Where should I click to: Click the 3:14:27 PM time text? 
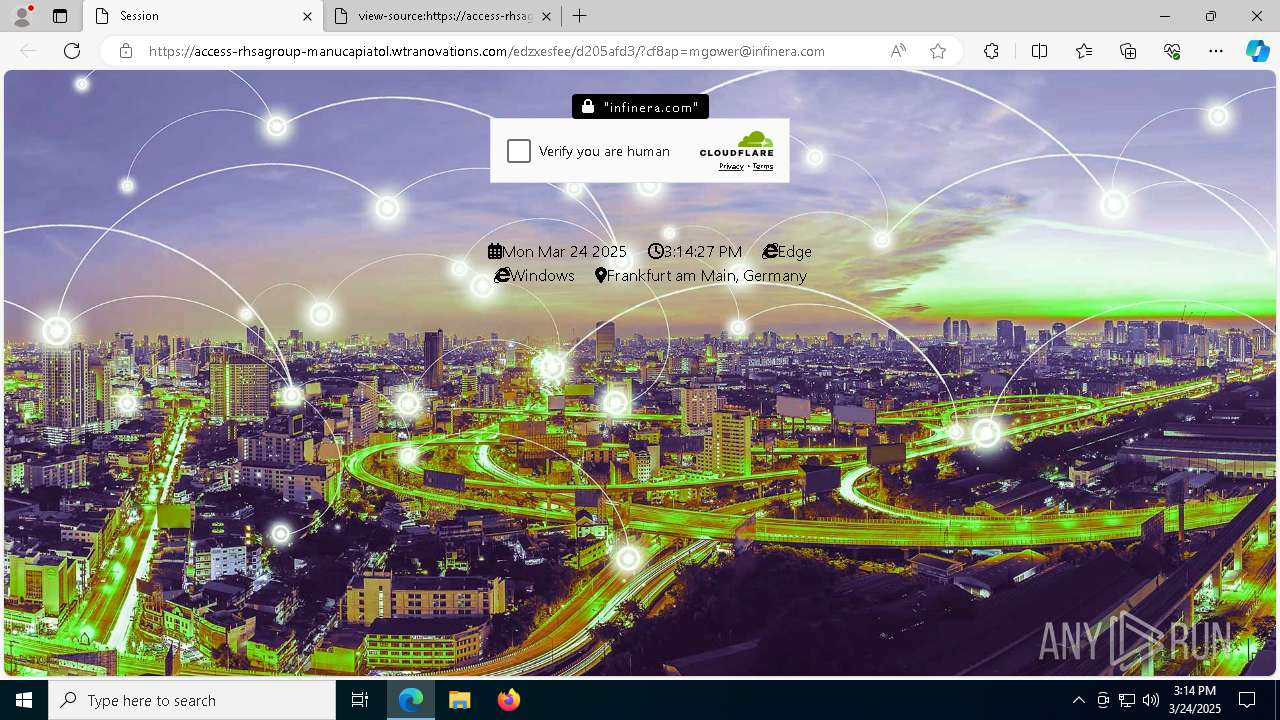703,251
